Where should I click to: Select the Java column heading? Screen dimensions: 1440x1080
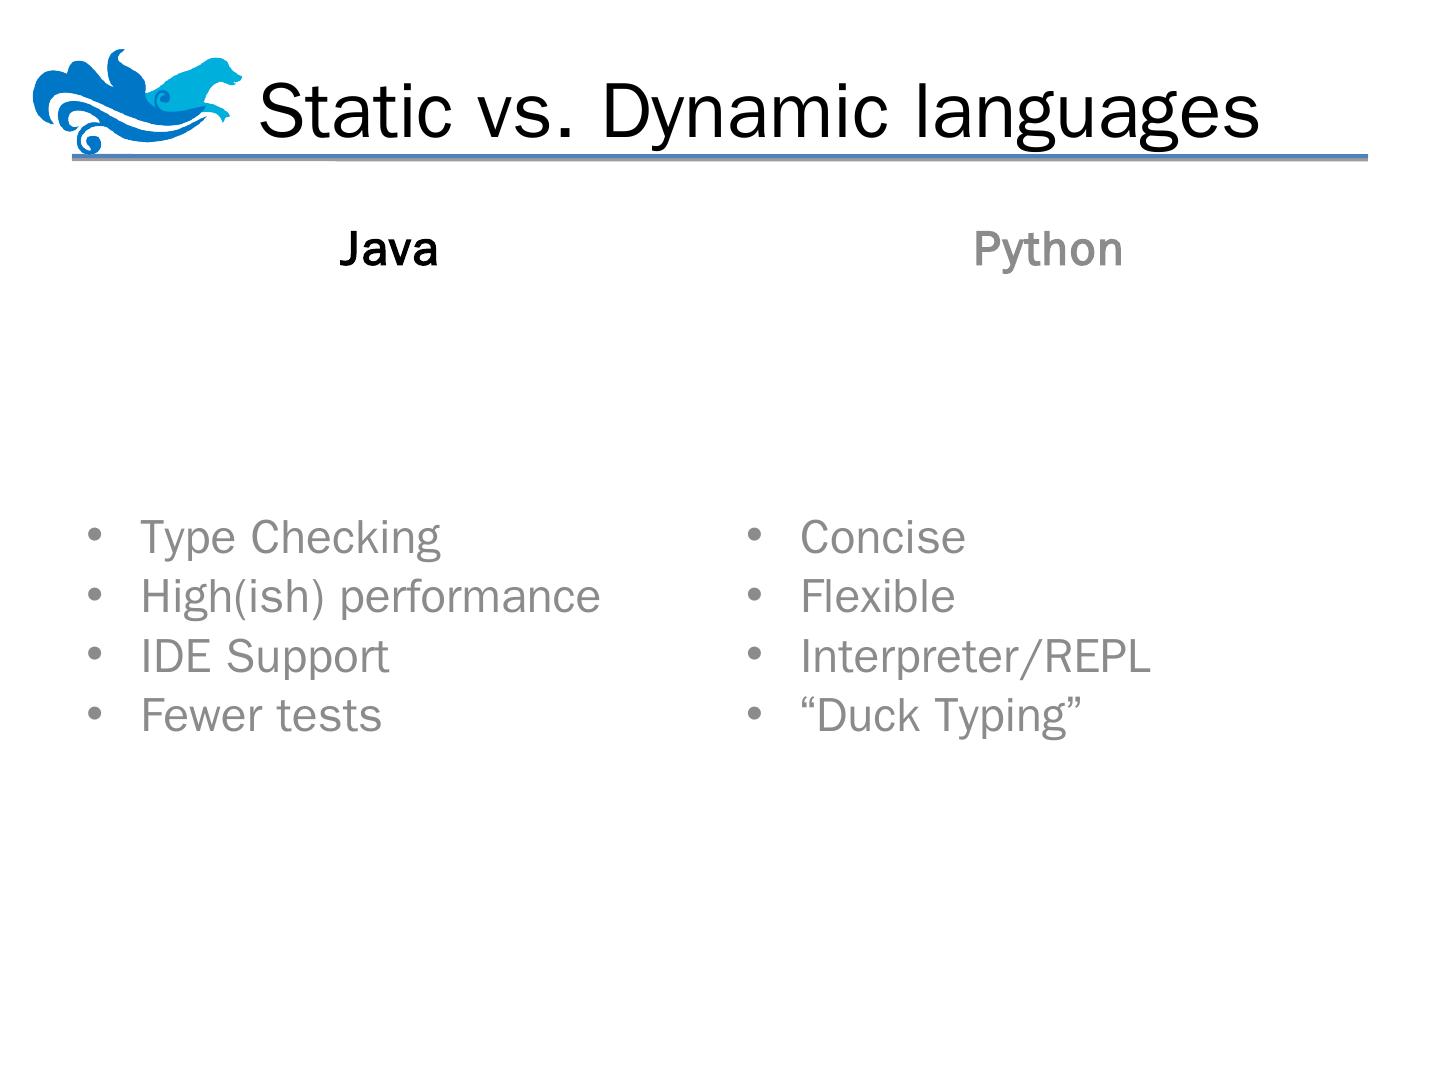(388, 249)
